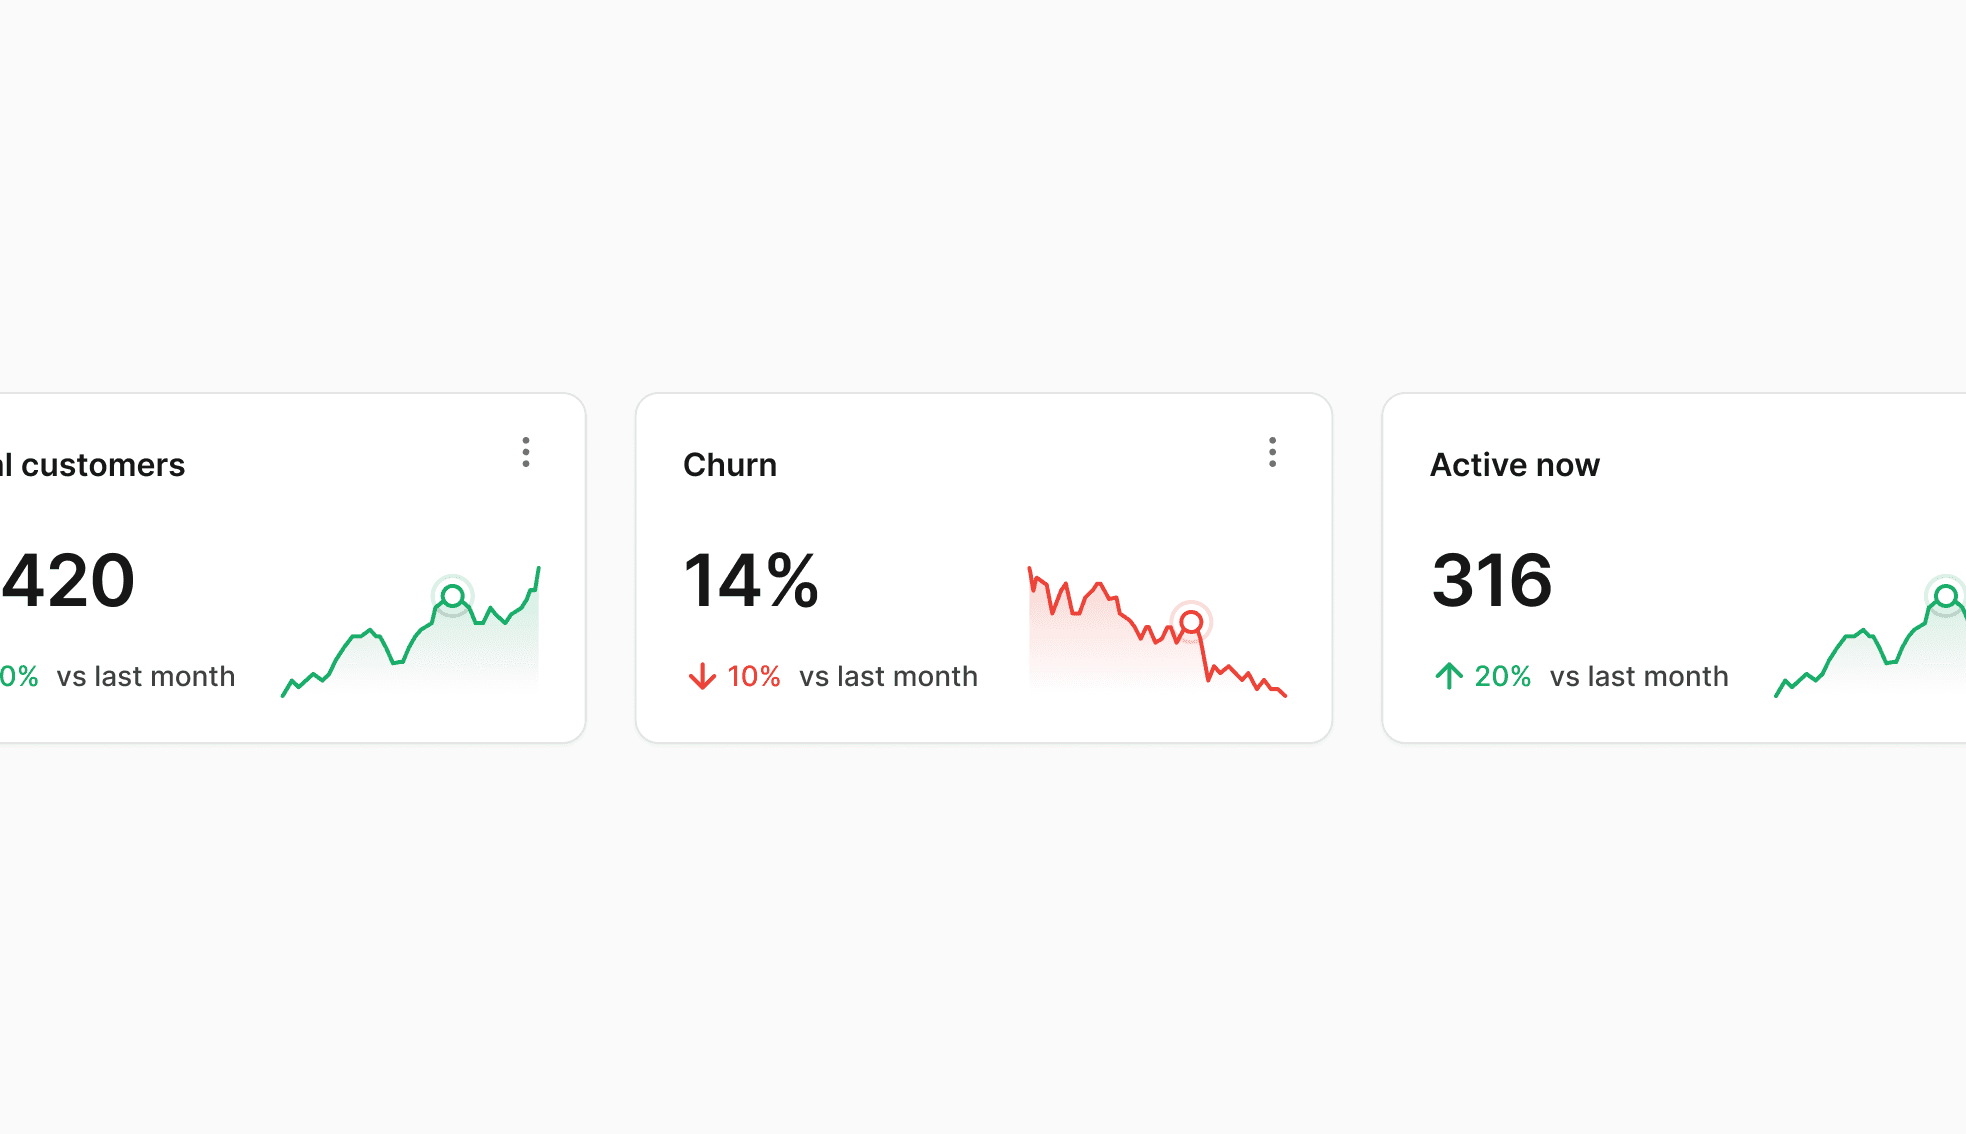Click the 316 active users value
1966x1134 pixels.
(1491, 580)
